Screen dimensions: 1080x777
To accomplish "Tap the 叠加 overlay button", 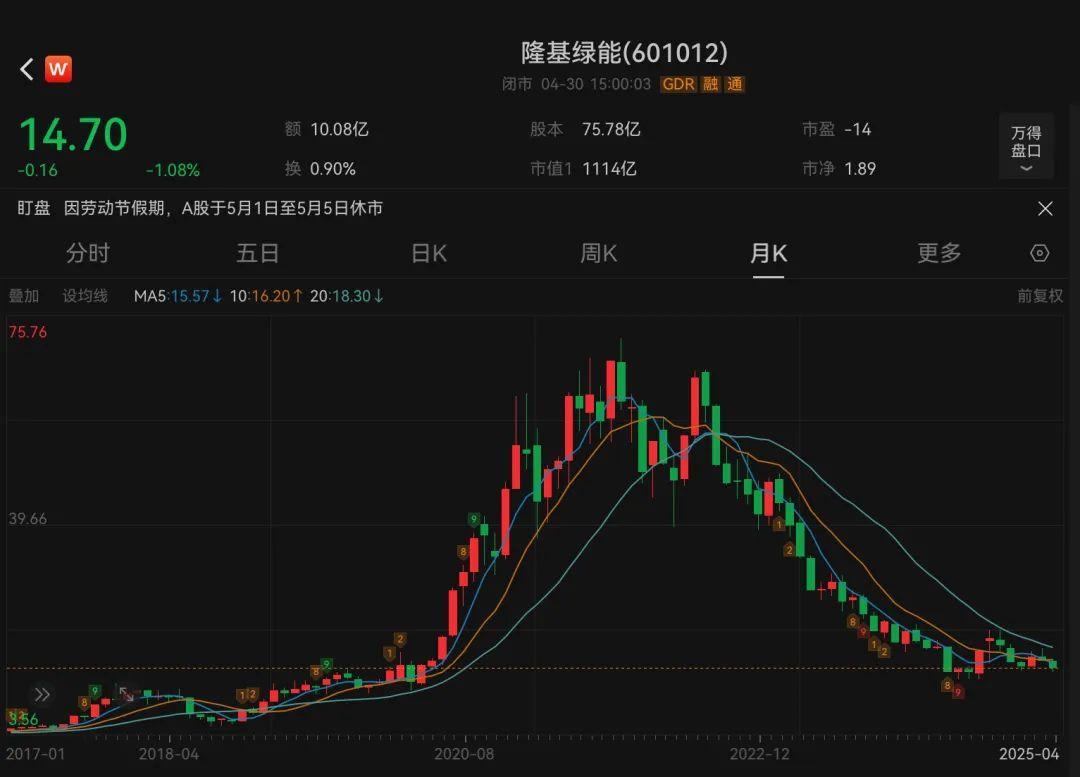I will (x=23, y=296).
